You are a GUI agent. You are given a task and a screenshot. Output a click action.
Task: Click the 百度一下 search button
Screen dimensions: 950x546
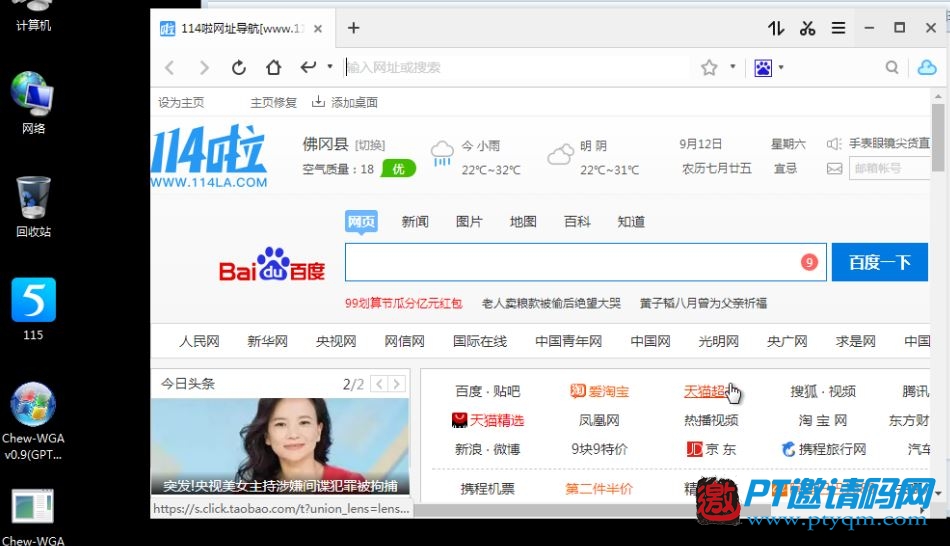(x=880, y=262)
